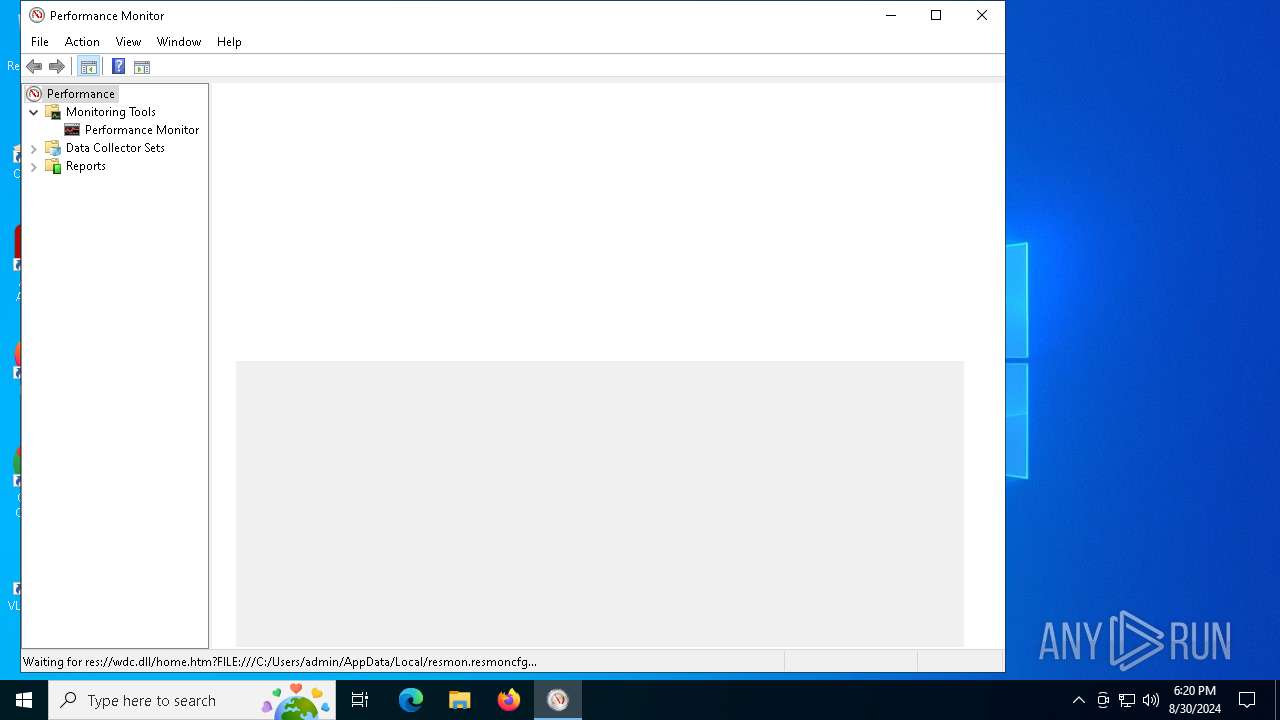Click the network tray icon
Viewport: 1280px width, 720px height.
1127,700
